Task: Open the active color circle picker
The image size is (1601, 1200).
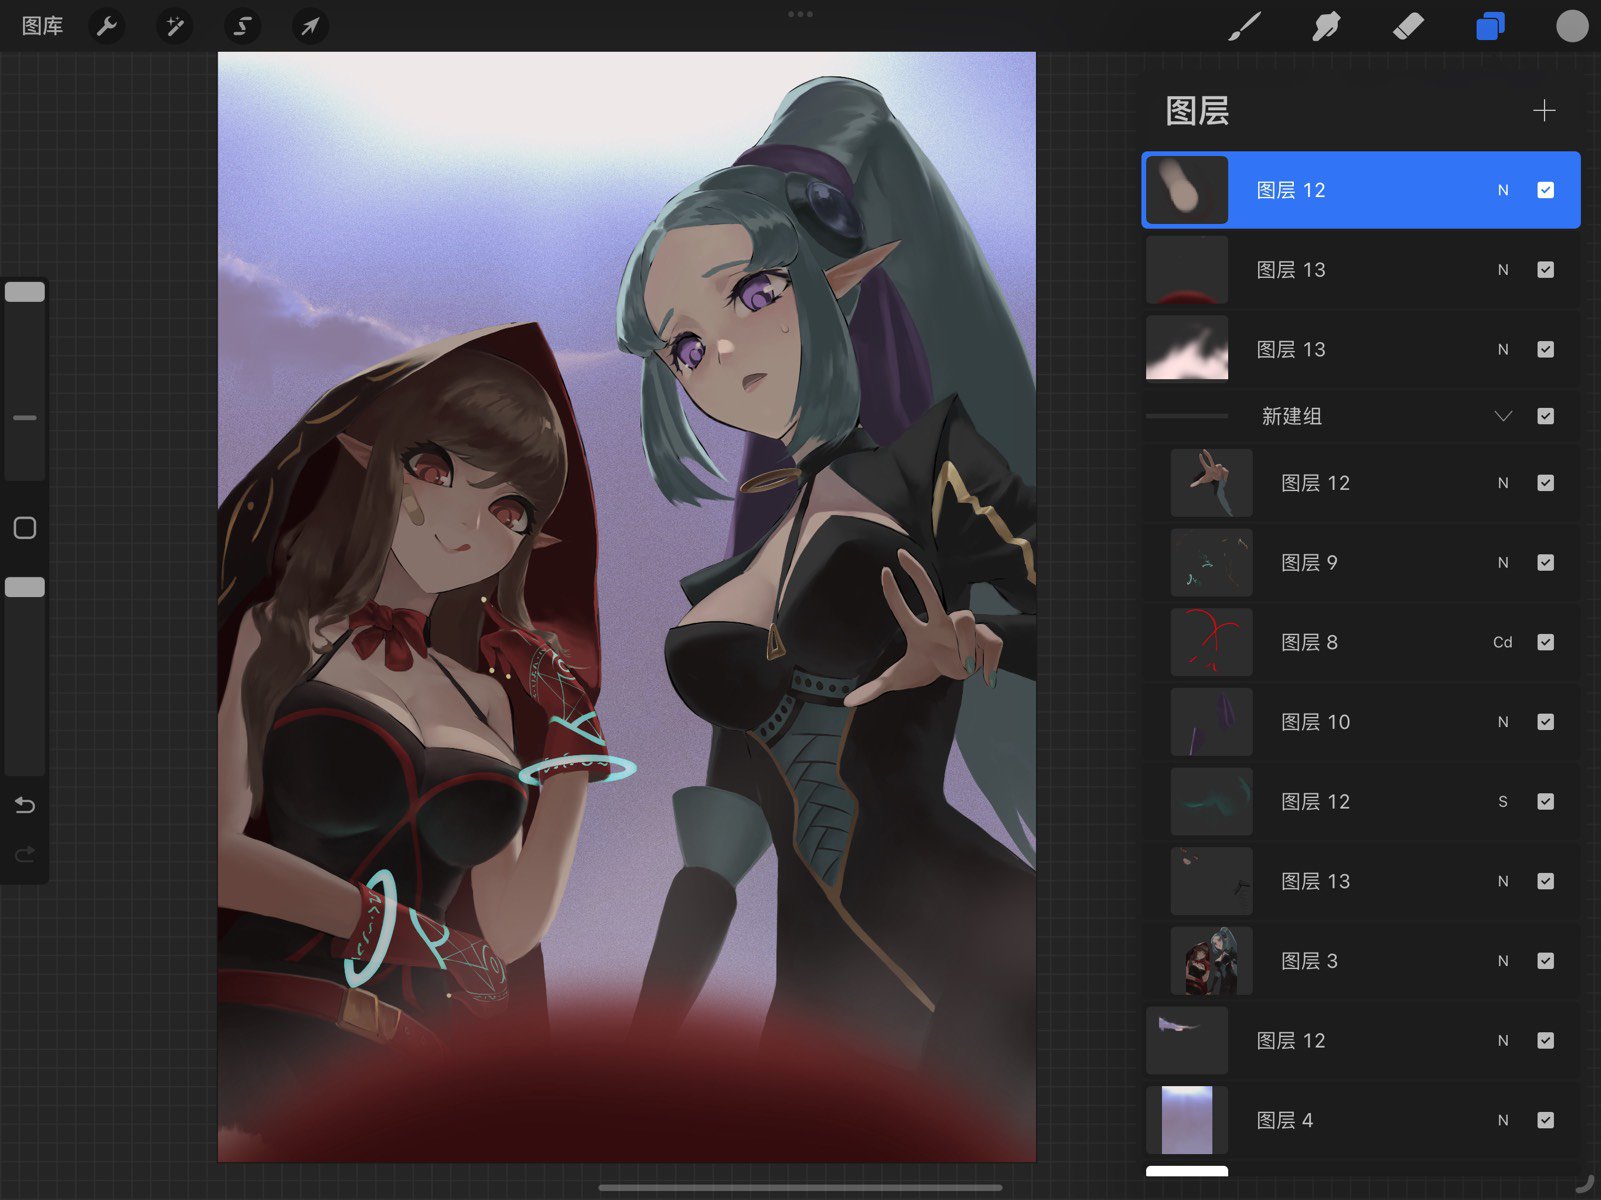Action: [x=1572, y=26]
